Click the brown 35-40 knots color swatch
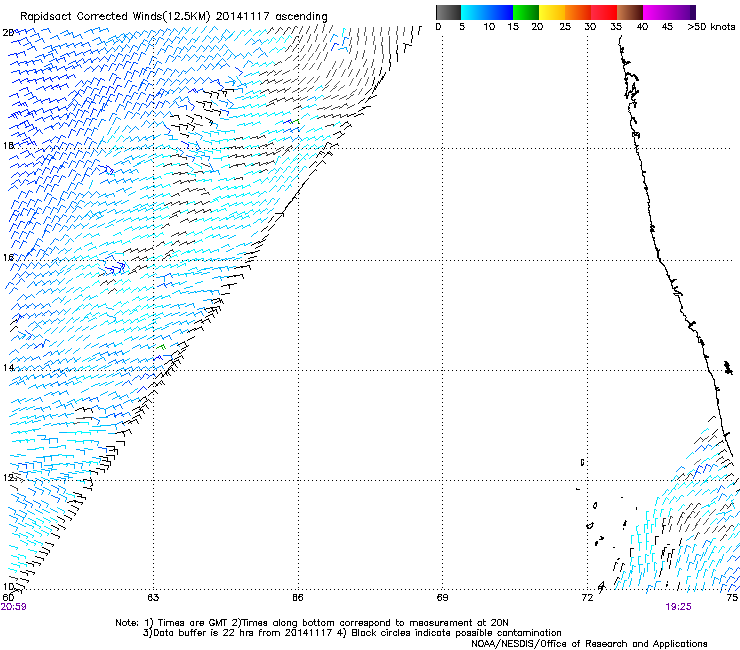This screenshot has height=650, width=740. click(x=630, y=12)
